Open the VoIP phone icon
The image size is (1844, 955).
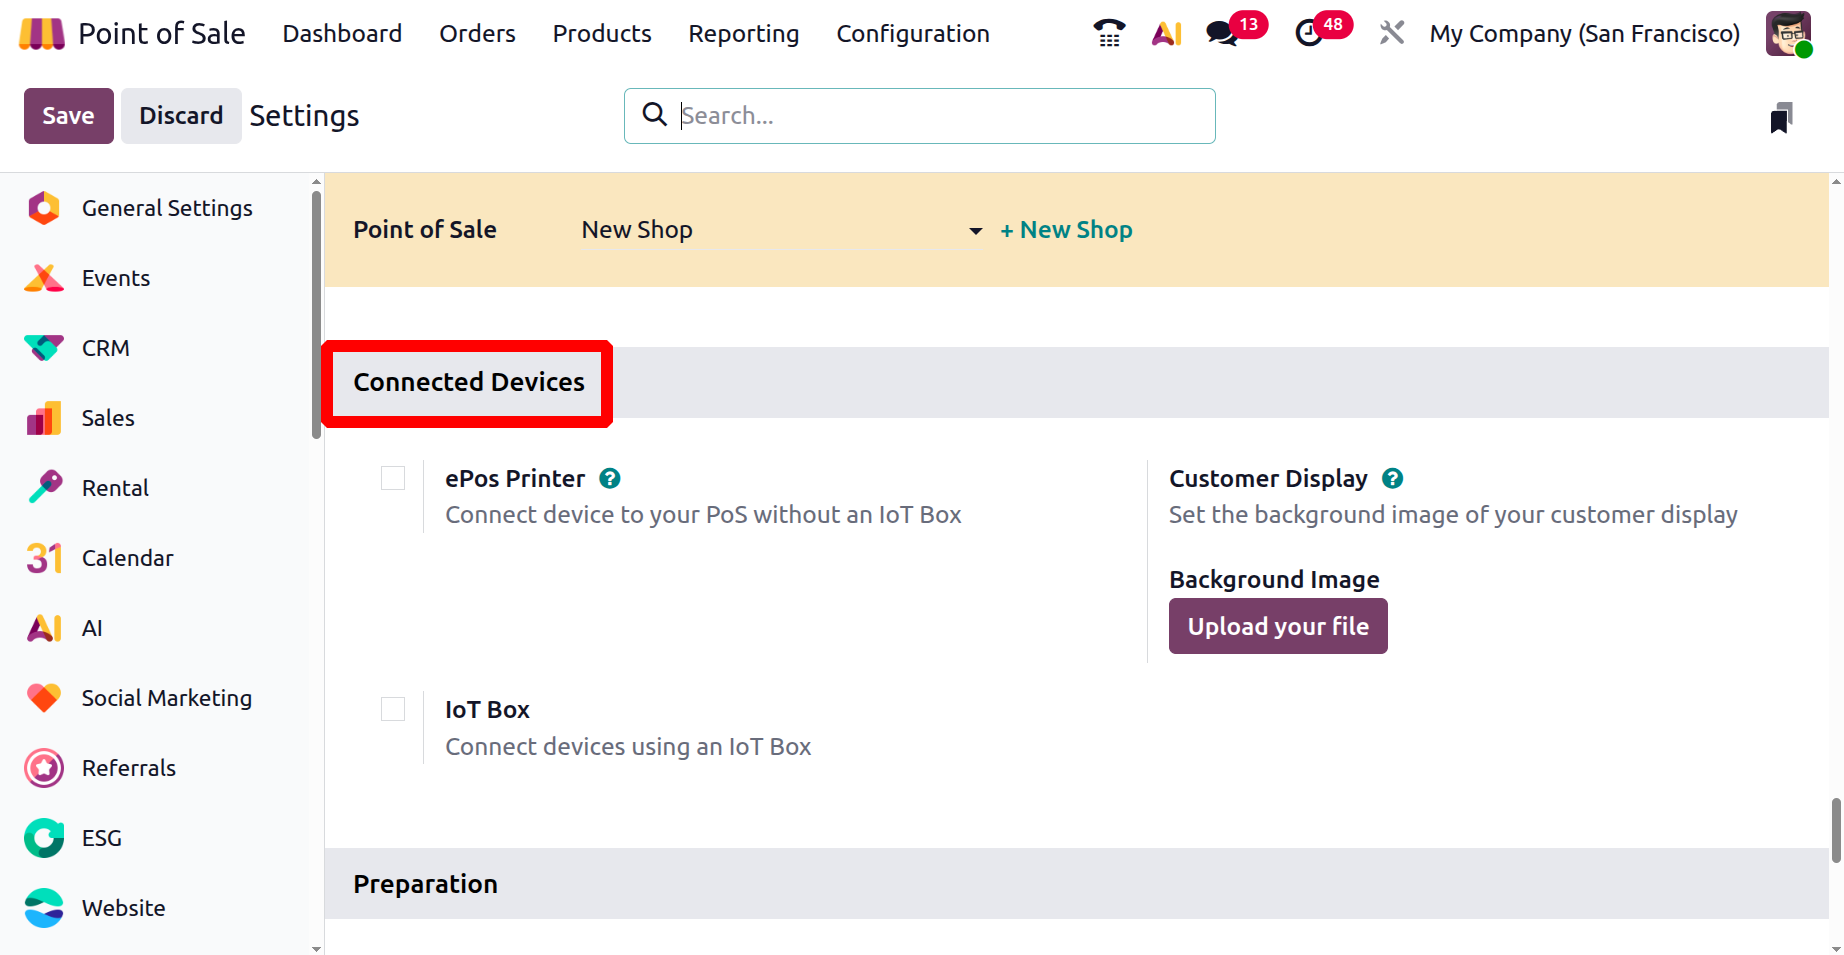click(1108, 34)
